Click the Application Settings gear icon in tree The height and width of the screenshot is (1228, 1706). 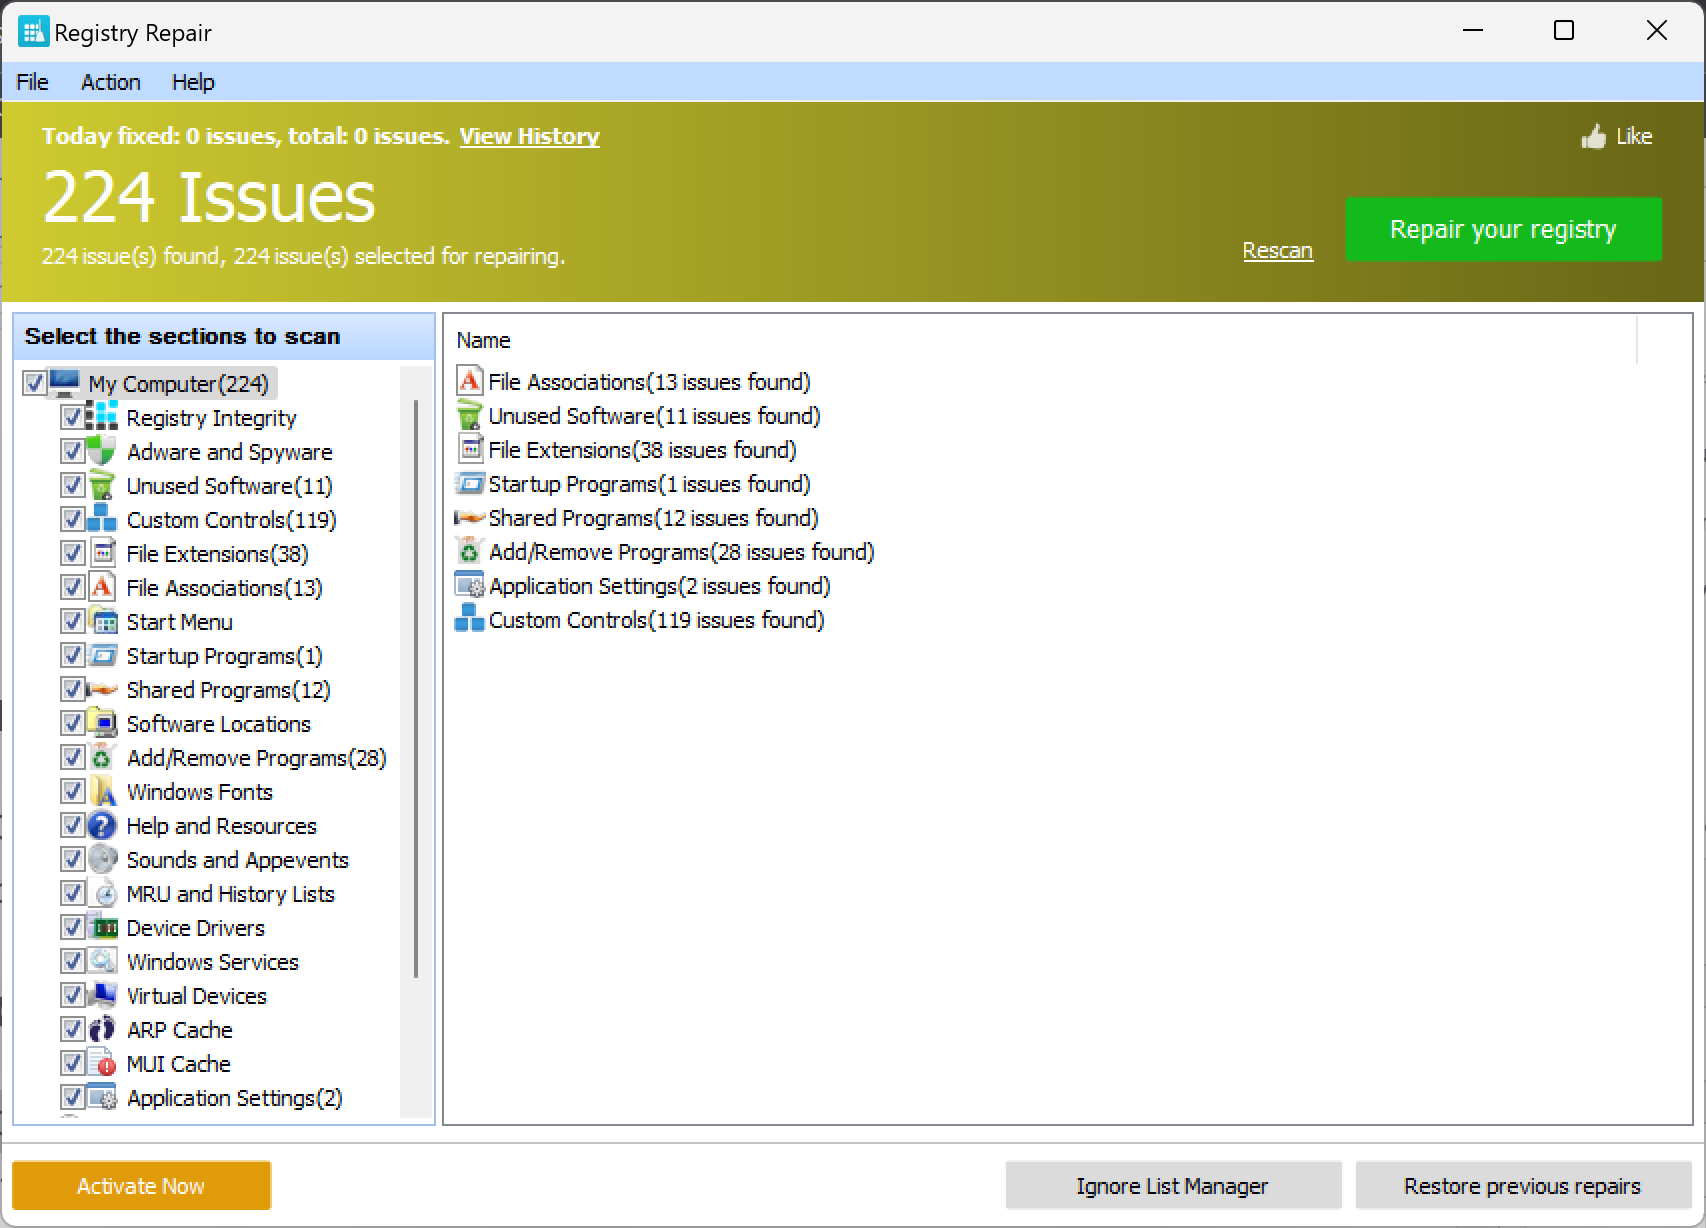pyautogui.click(x=101, y=1097)
